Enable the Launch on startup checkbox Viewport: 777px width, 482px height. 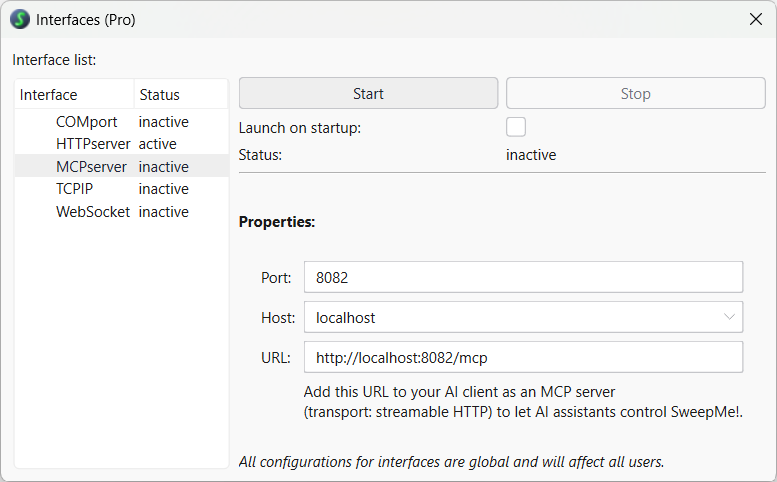coord(516,127)
